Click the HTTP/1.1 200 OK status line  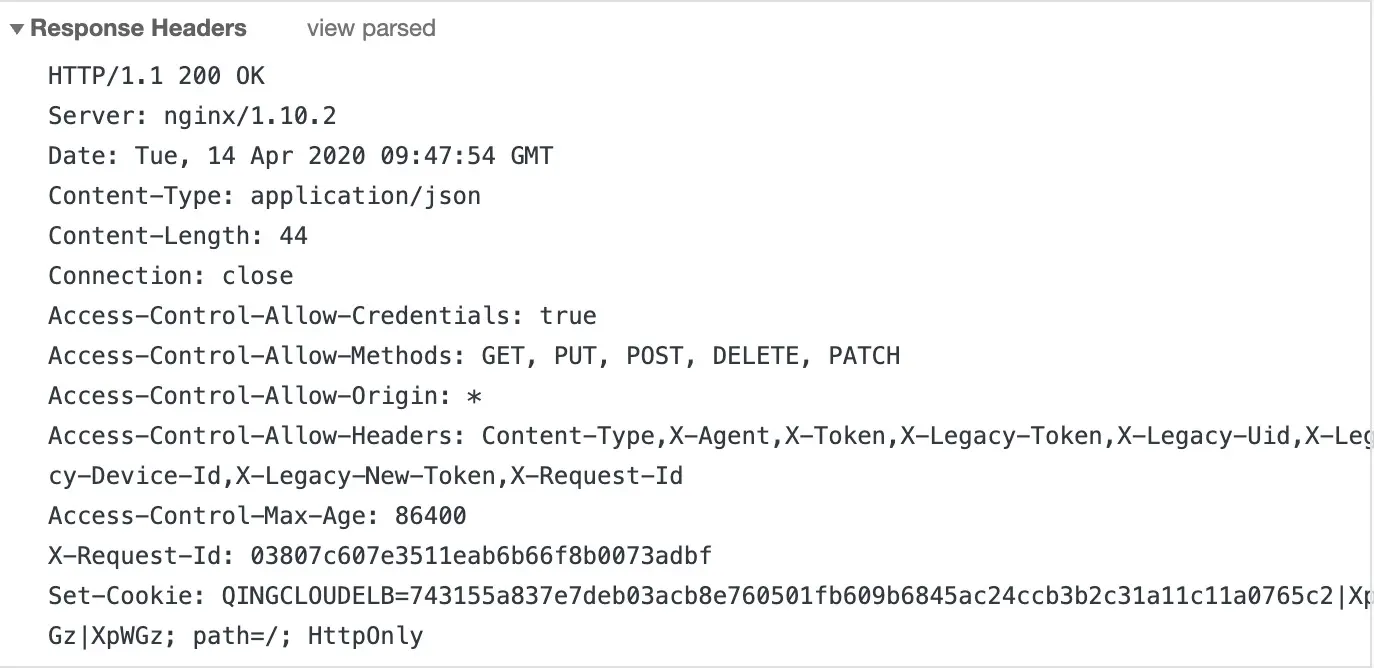tap(156, 76)
